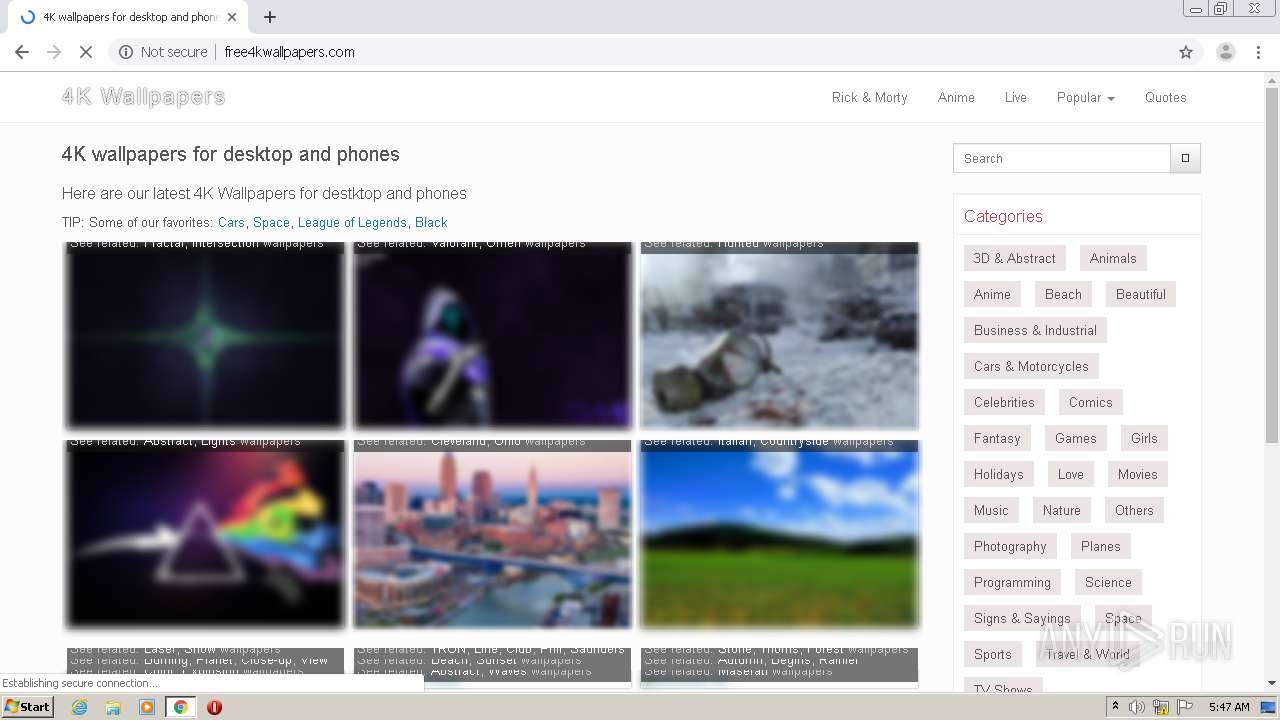Open the media player taskbar icon
Screen dimensions: 1280x720
[147, 707]
